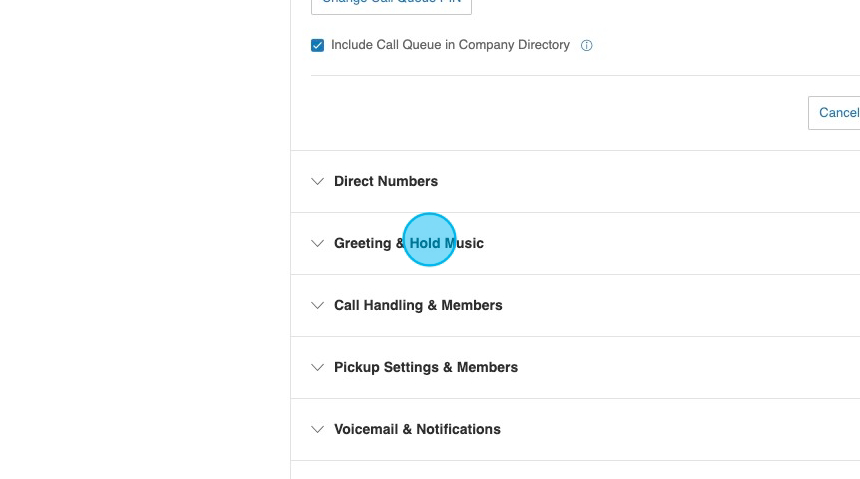Open the info icon next to Company Directory

click(587, 46)
